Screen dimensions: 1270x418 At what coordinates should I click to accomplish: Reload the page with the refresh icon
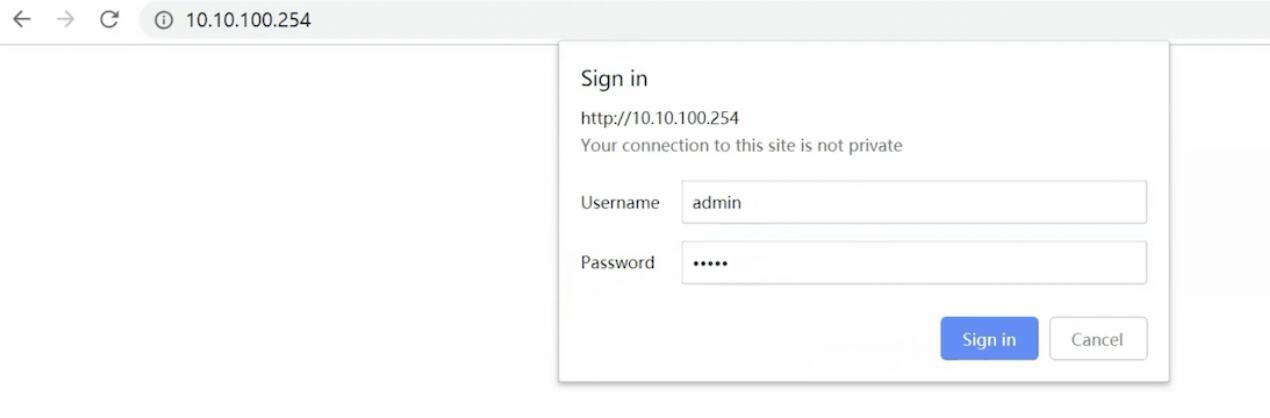click(110, 20)
